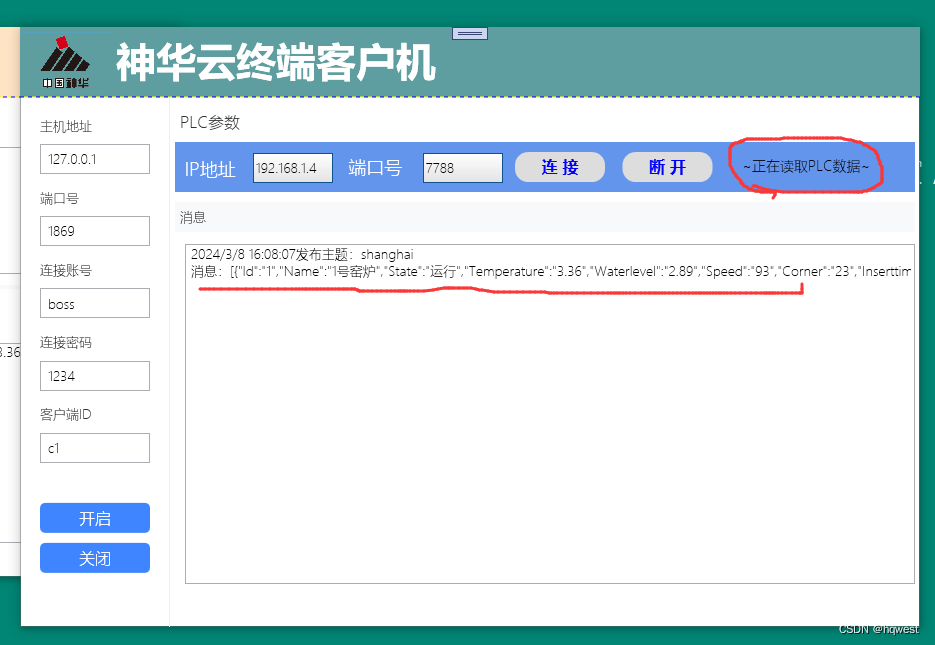Click the message line with 发布主题：shanghai
Screen dimensions: 935x645
tap(302, 255)
